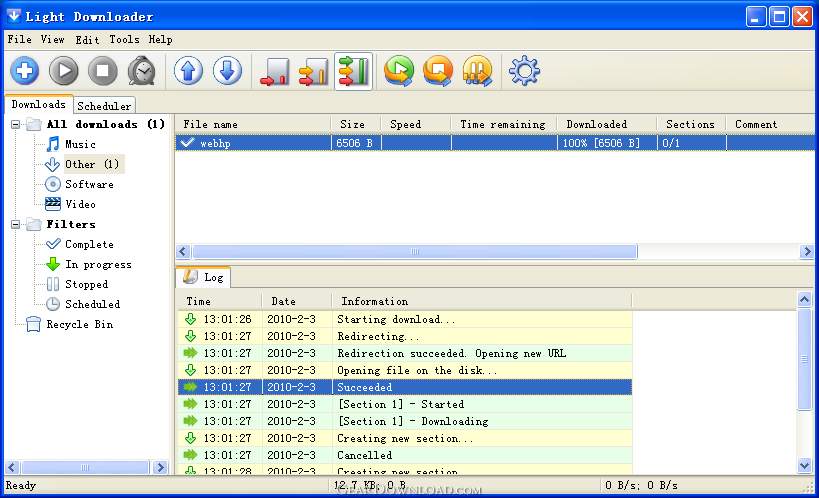This screenshot has width=819, height=498.
Task: Click the green start all downloads icon
Action: point(399,71)
